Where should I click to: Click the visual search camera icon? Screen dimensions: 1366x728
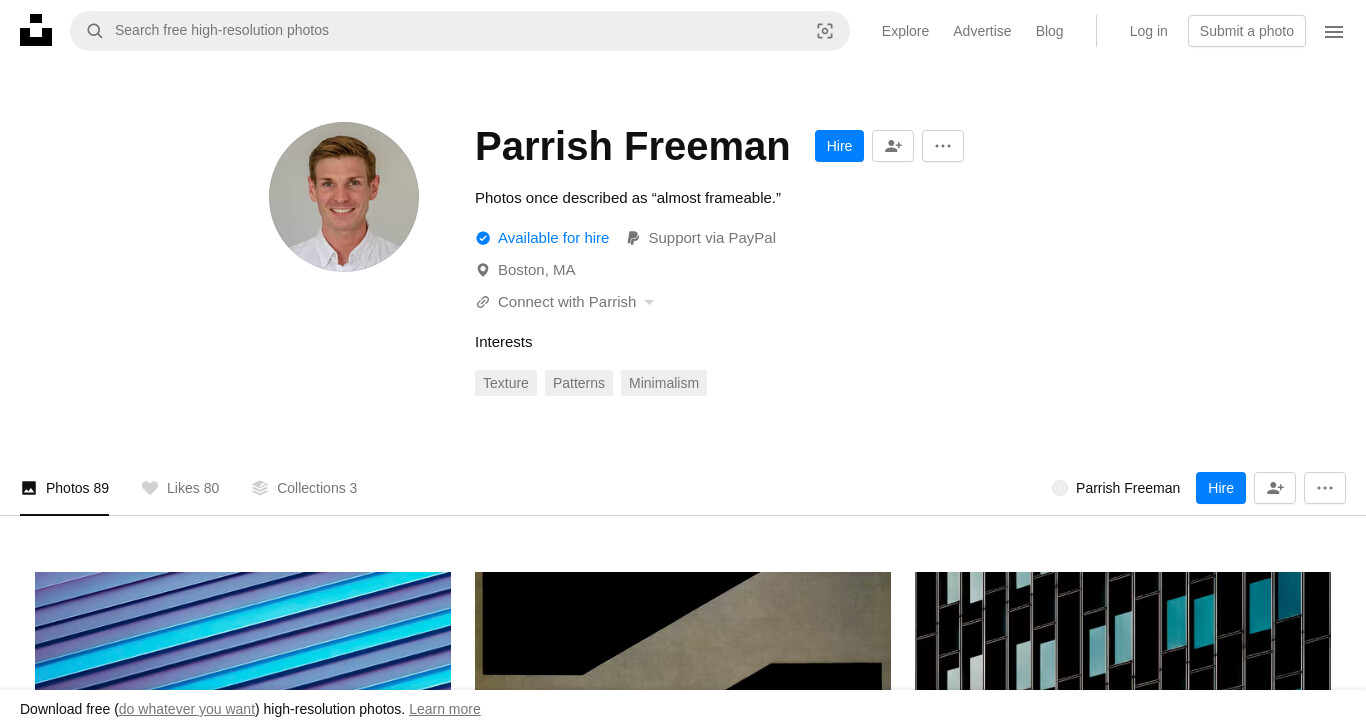[x=825, y=31]
